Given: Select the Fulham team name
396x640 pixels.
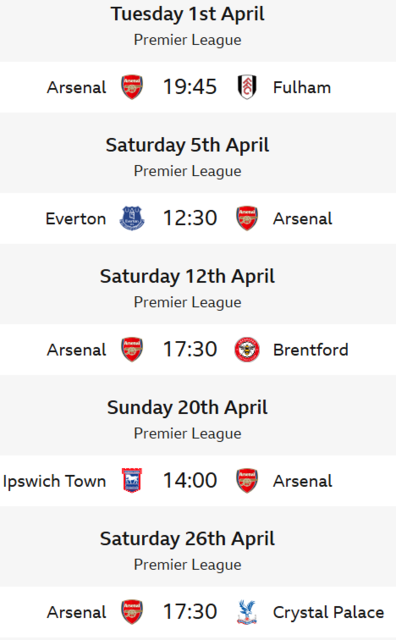Looking at the screenshot, I should [x=302, y=87].
